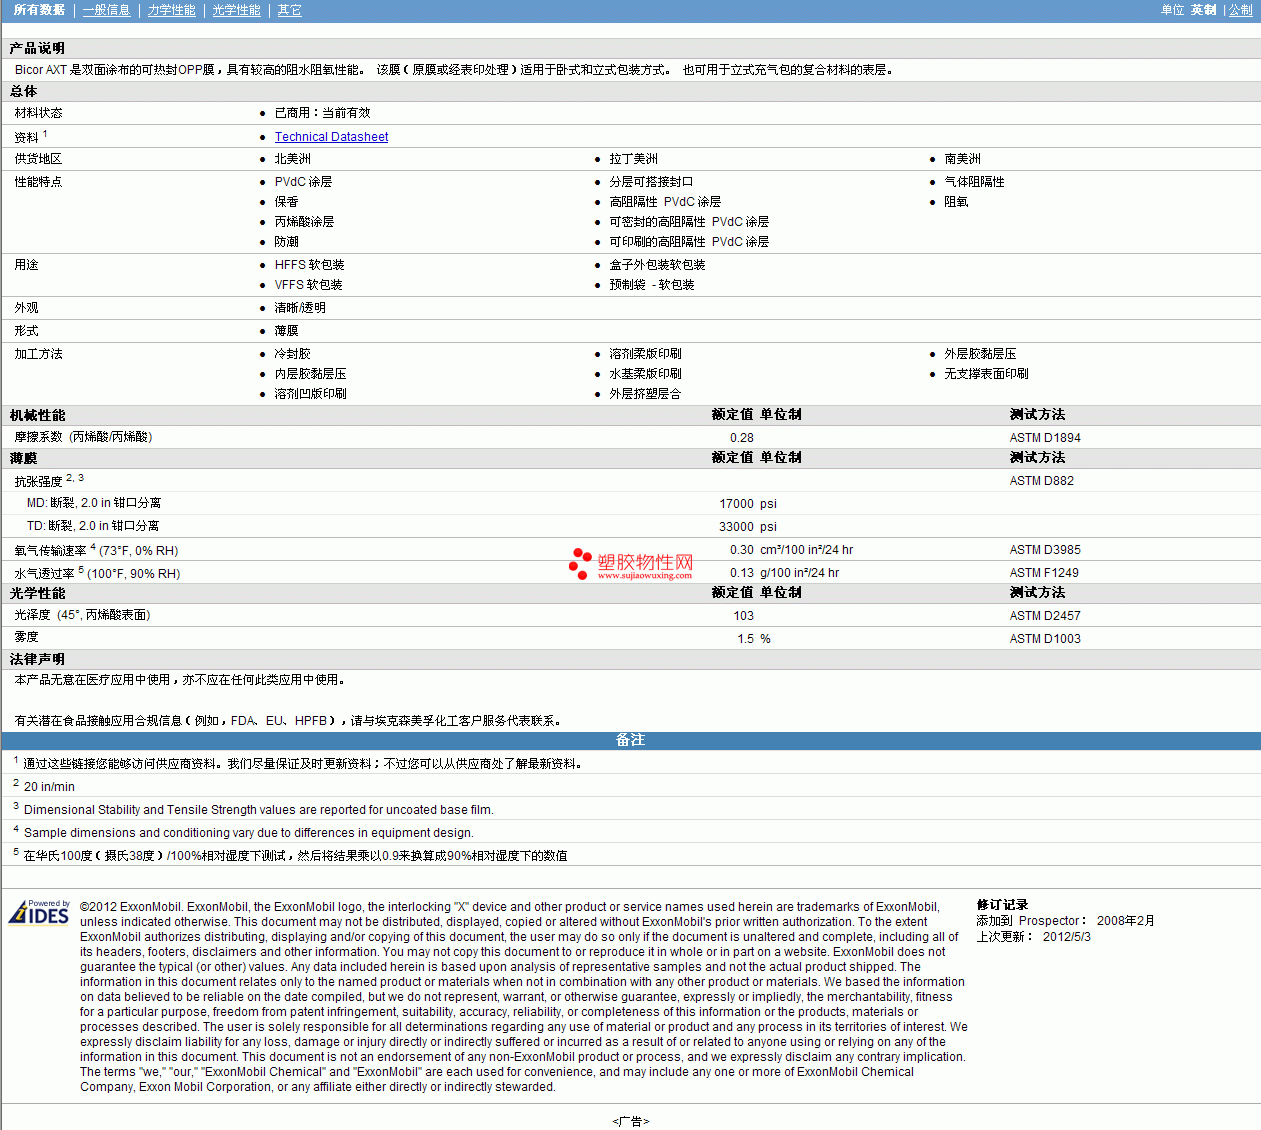The image size is (1261, 1130).
Task: Click the 清晰/透明 appearance entry
Action: [x=300, y=308]
